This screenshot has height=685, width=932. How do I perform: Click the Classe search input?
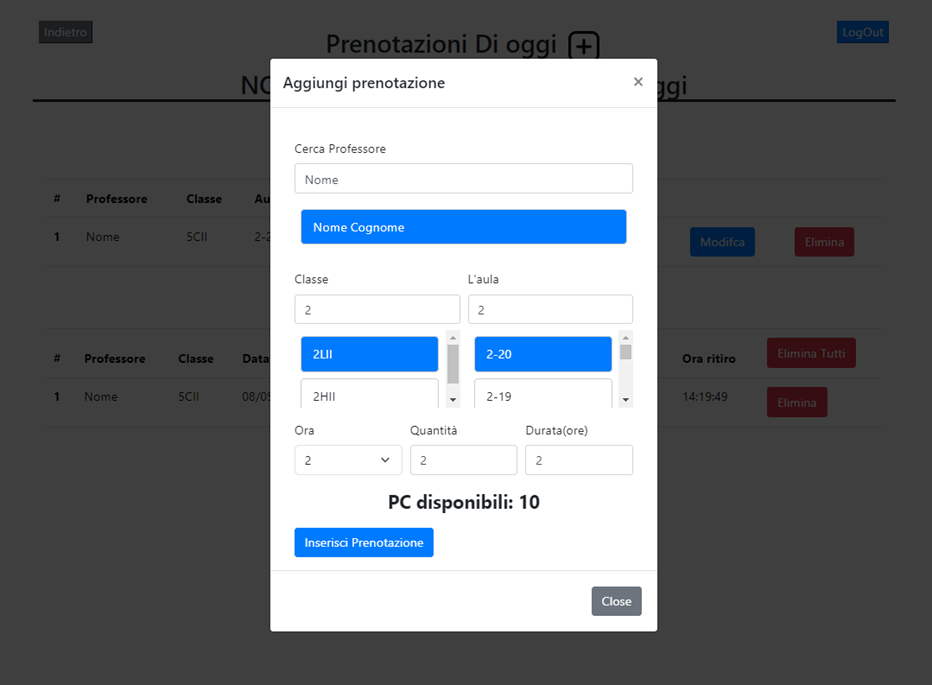pos(377,310)
